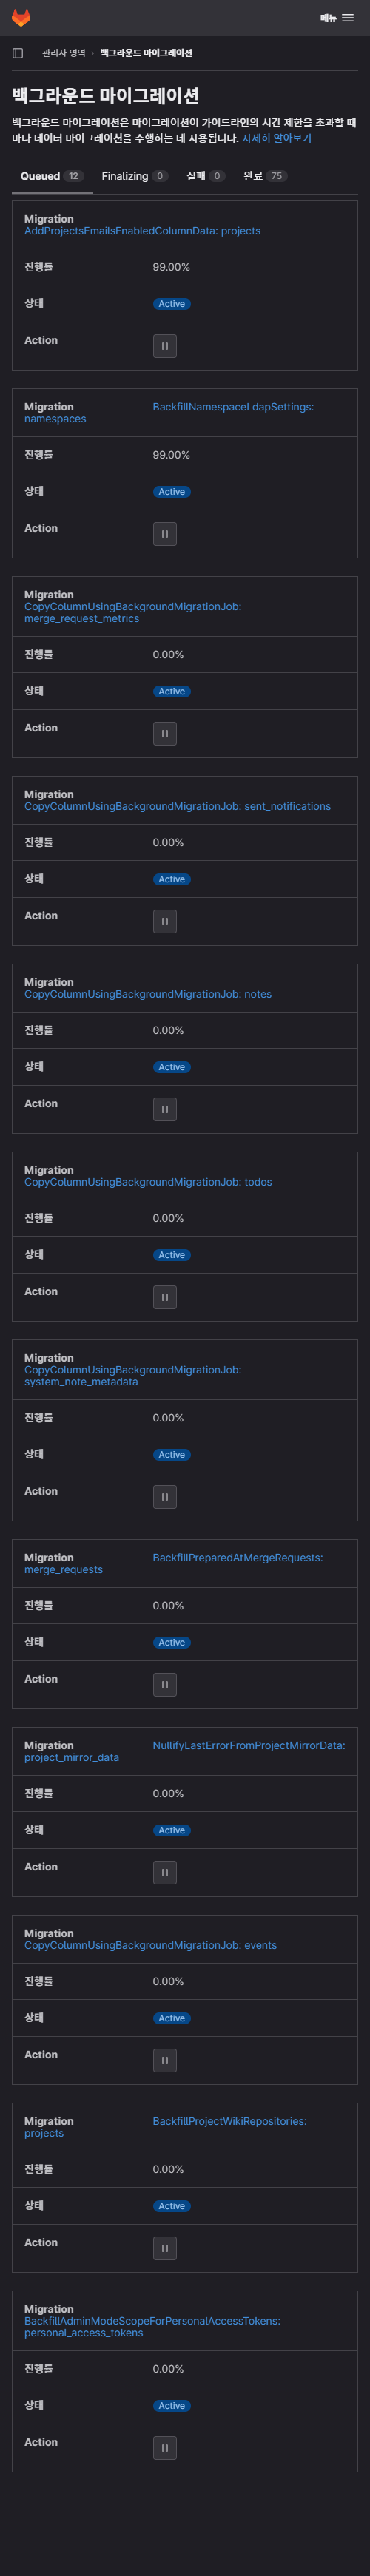Switch to the Finalizing tab
Screen dimensions: 370x2576
[135, 176]
